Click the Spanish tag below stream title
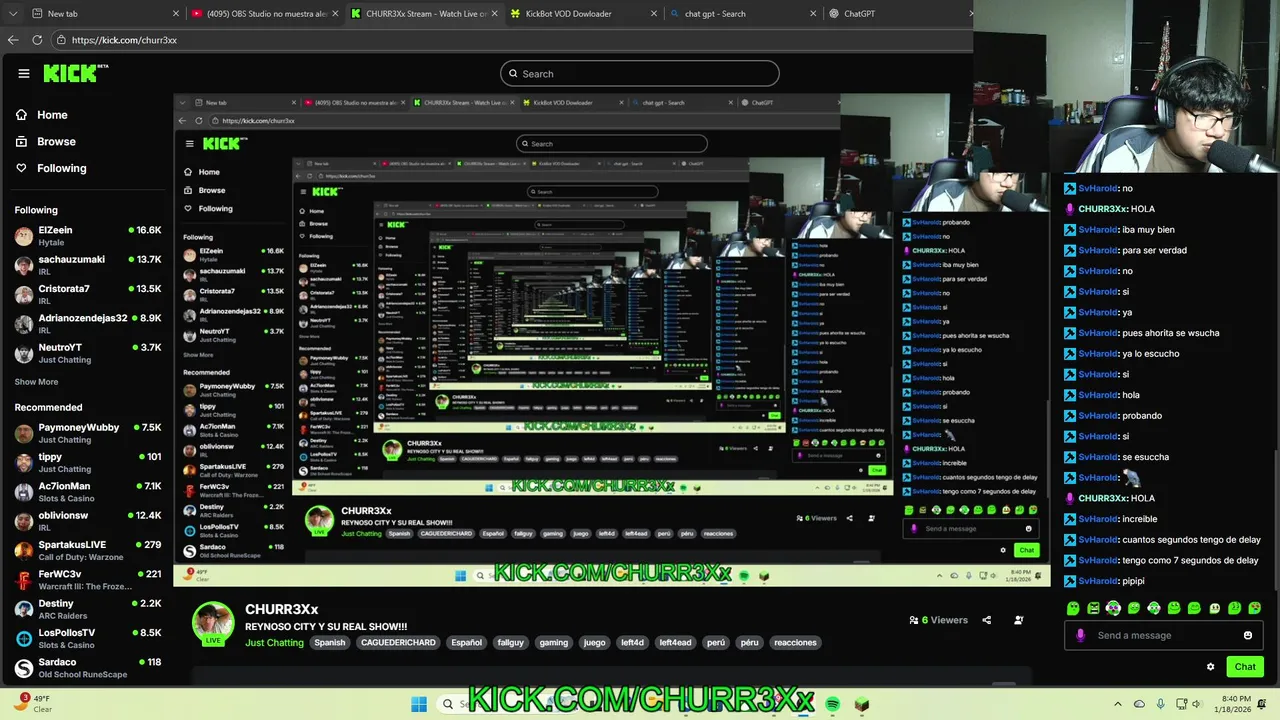Viewport: 1280px width, 720px height. 330,643
